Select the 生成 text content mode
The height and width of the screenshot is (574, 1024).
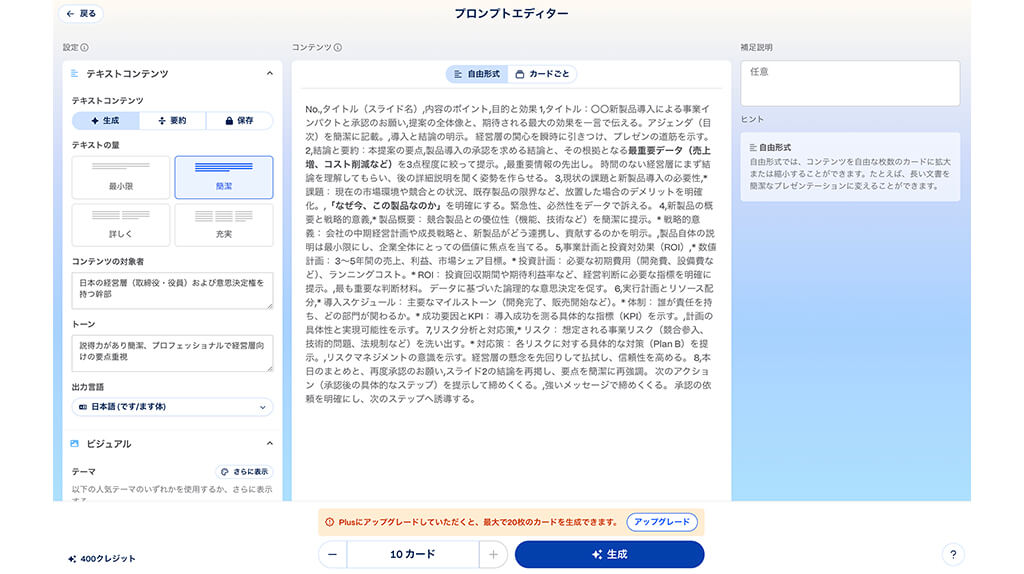[105, 121]
